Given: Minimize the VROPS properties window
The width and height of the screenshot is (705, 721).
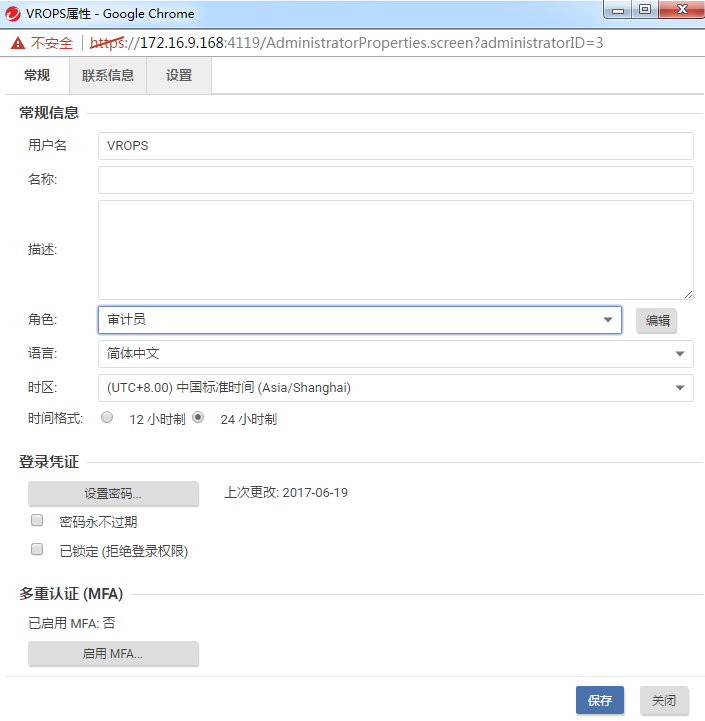Looking at the screenshot, I should (620, 10).
